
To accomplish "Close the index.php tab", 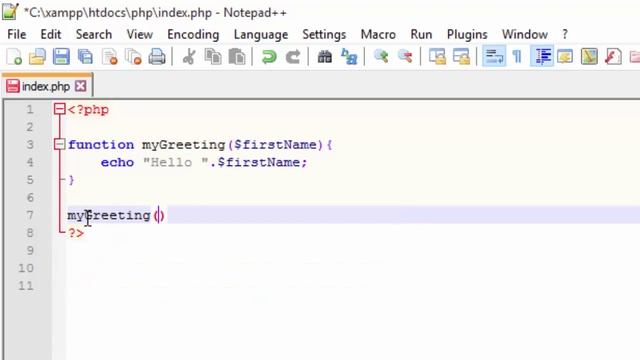I will tap(81, 86).
